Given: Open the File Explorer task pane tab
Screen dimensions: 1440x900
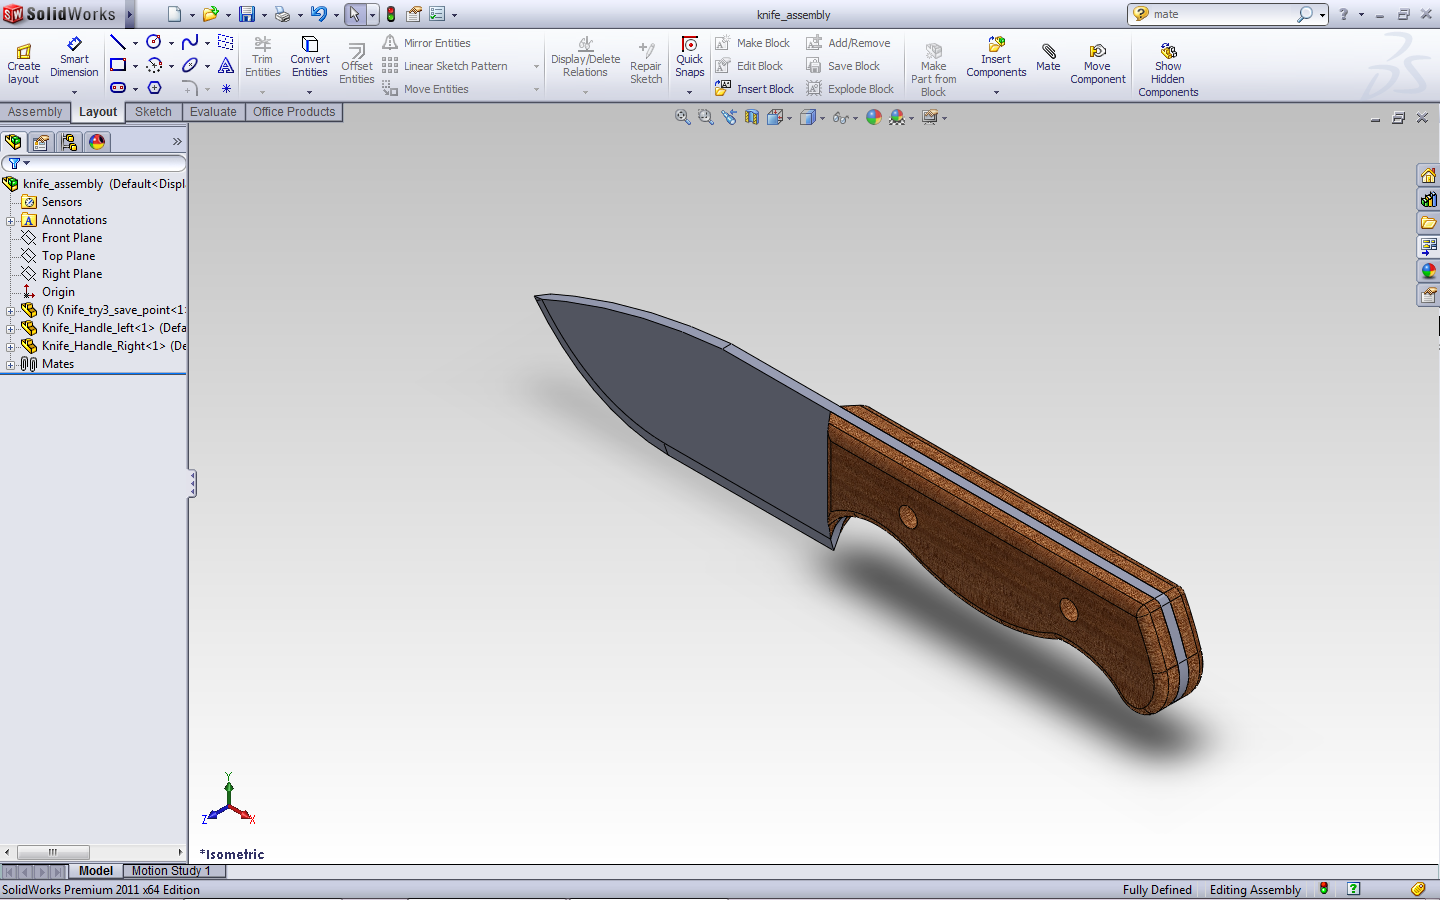Looking at the screenshot, I should click(x=1428, y=223).
